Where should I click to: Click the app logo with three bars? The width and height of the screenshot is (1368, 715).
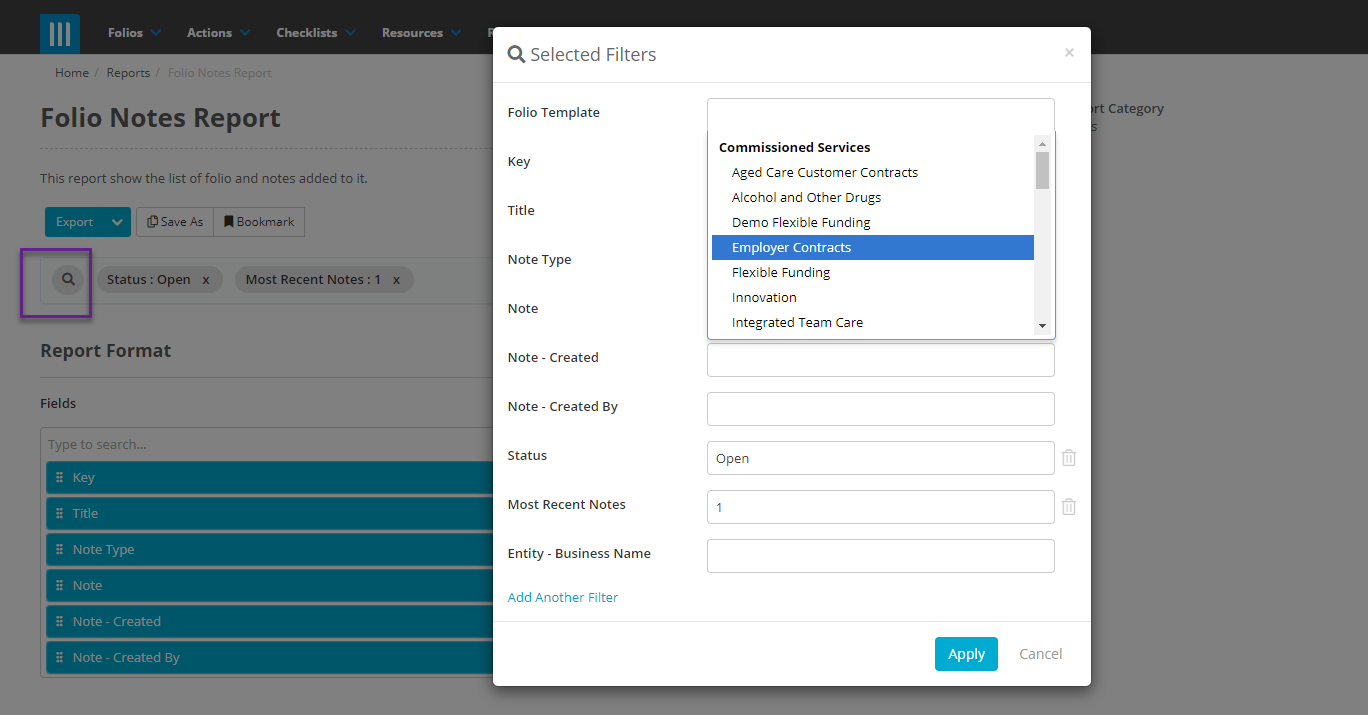59,32
